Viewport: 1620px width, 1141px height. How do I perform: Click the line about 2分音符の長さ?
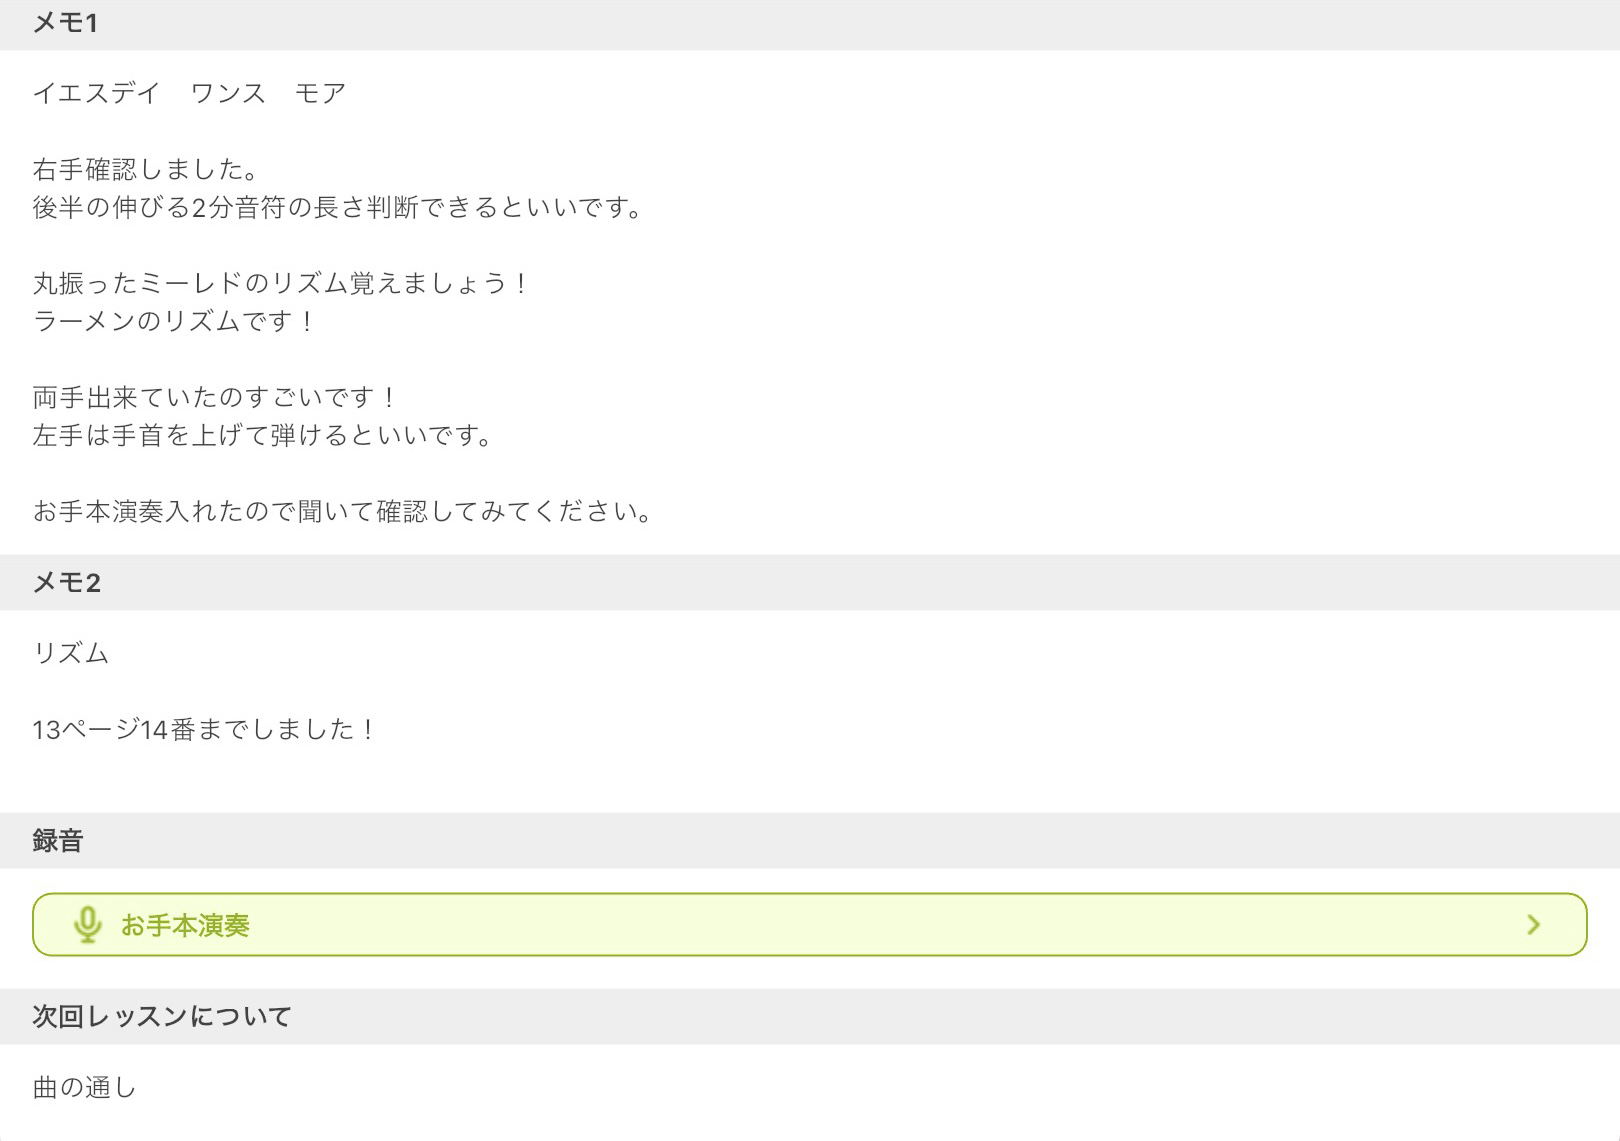pos(339,208)
